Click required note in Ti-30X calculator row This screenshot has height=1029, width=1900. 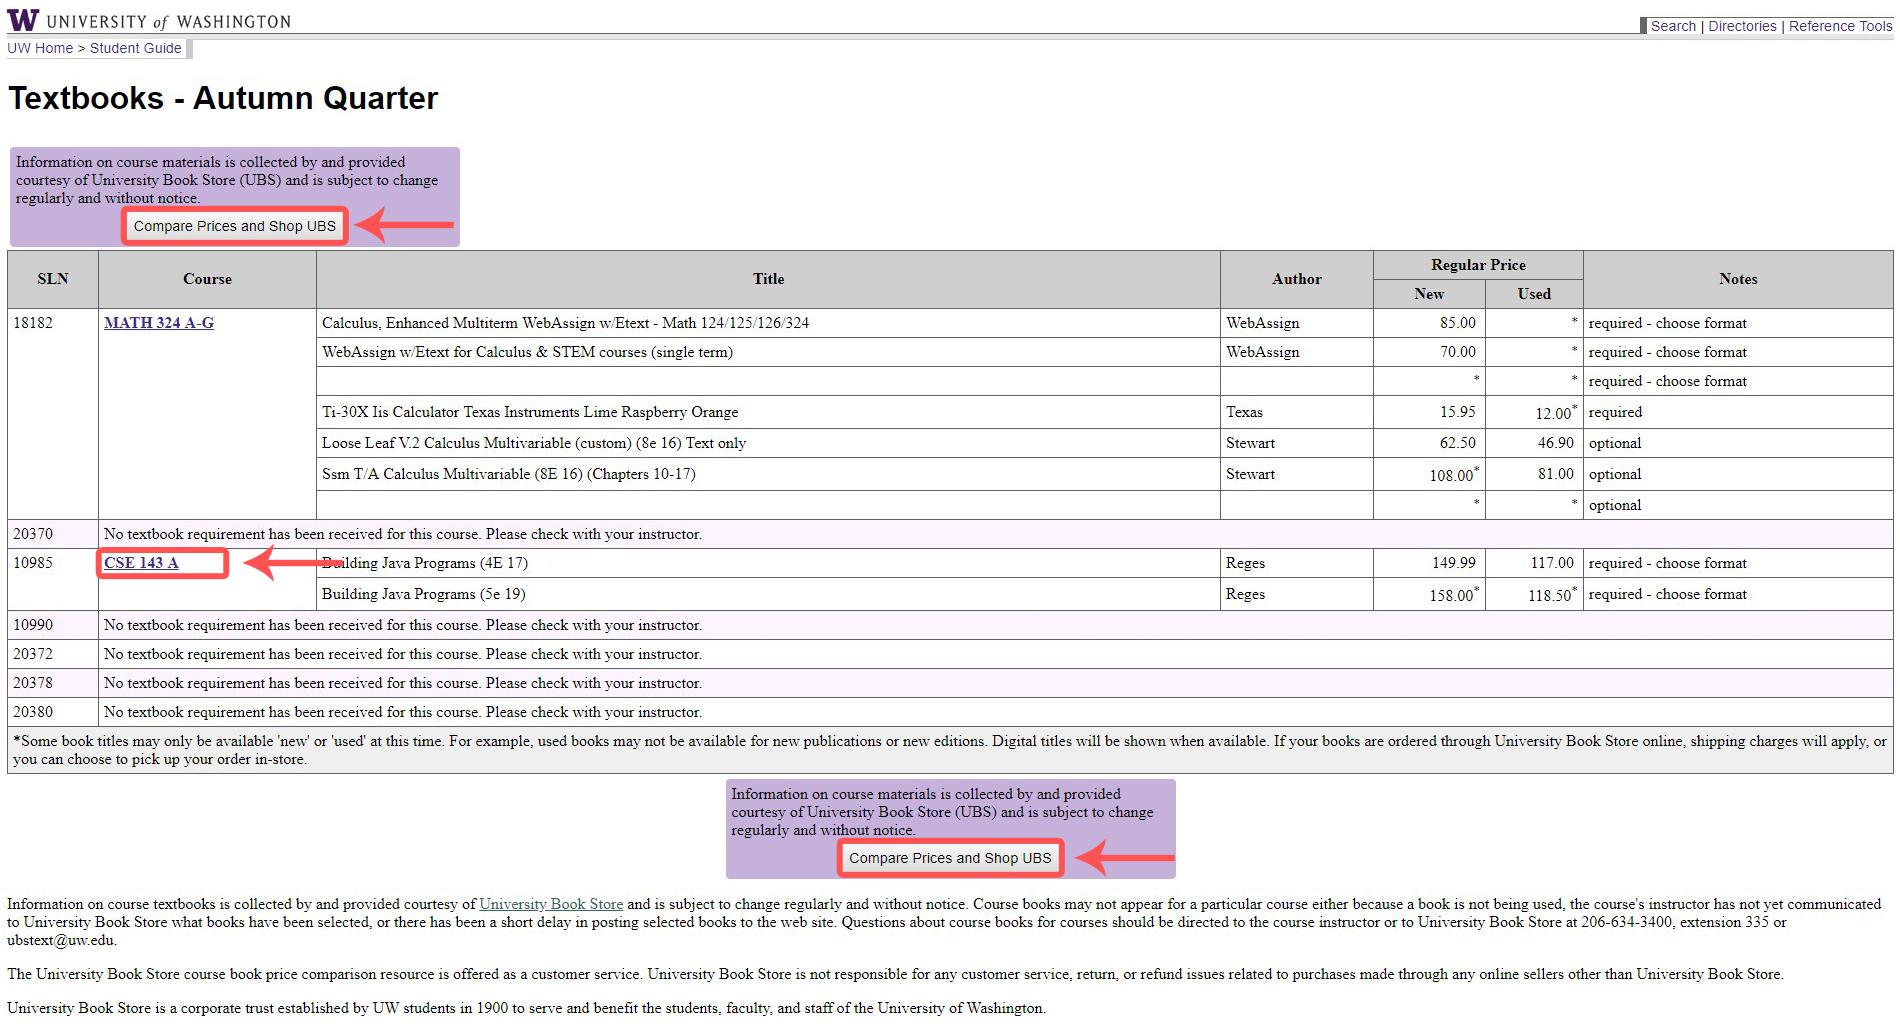pos(1615,412)
